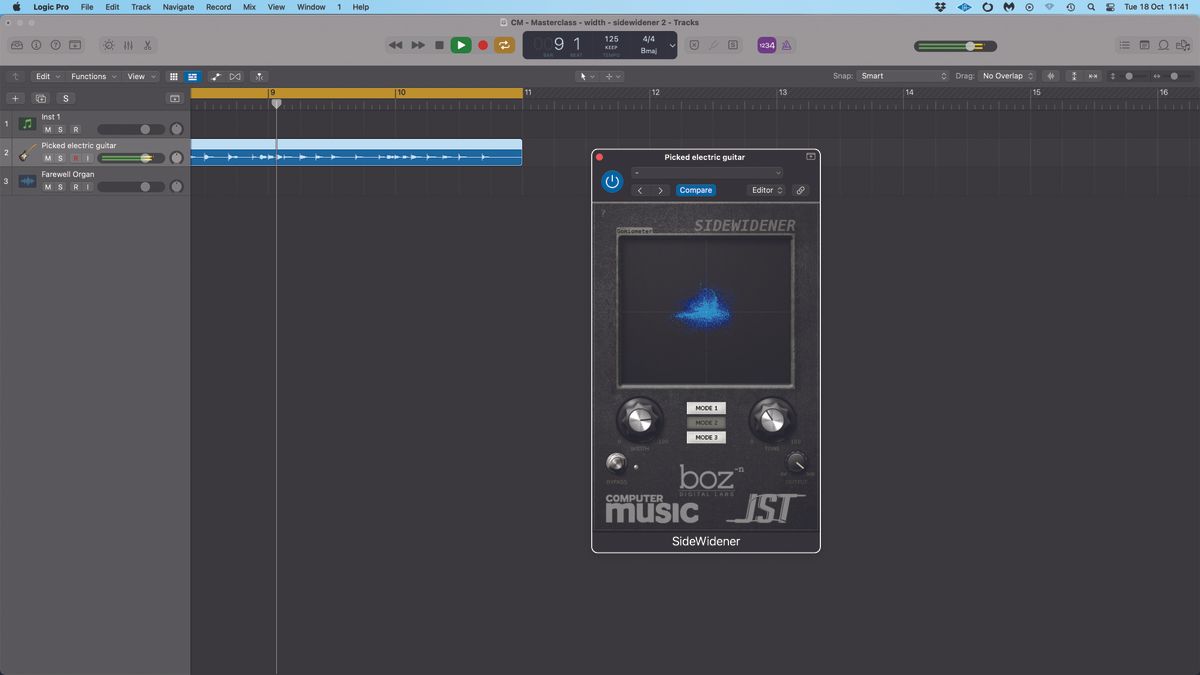
Task: Enable the count-in (1234 icon)
Action: click(x=765, y=44)
